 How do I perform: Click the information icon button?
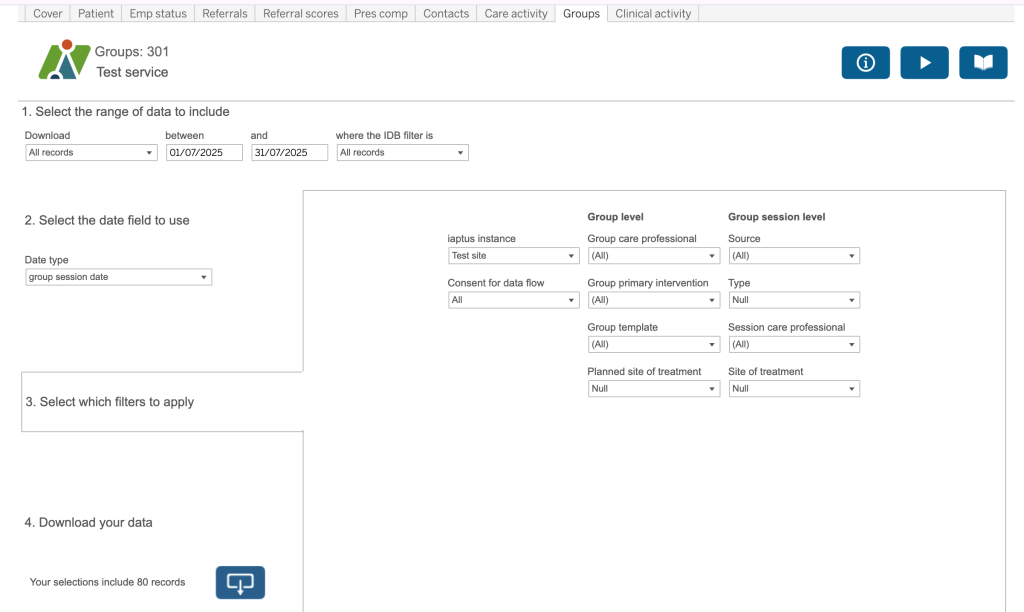[x=865, y=63]
